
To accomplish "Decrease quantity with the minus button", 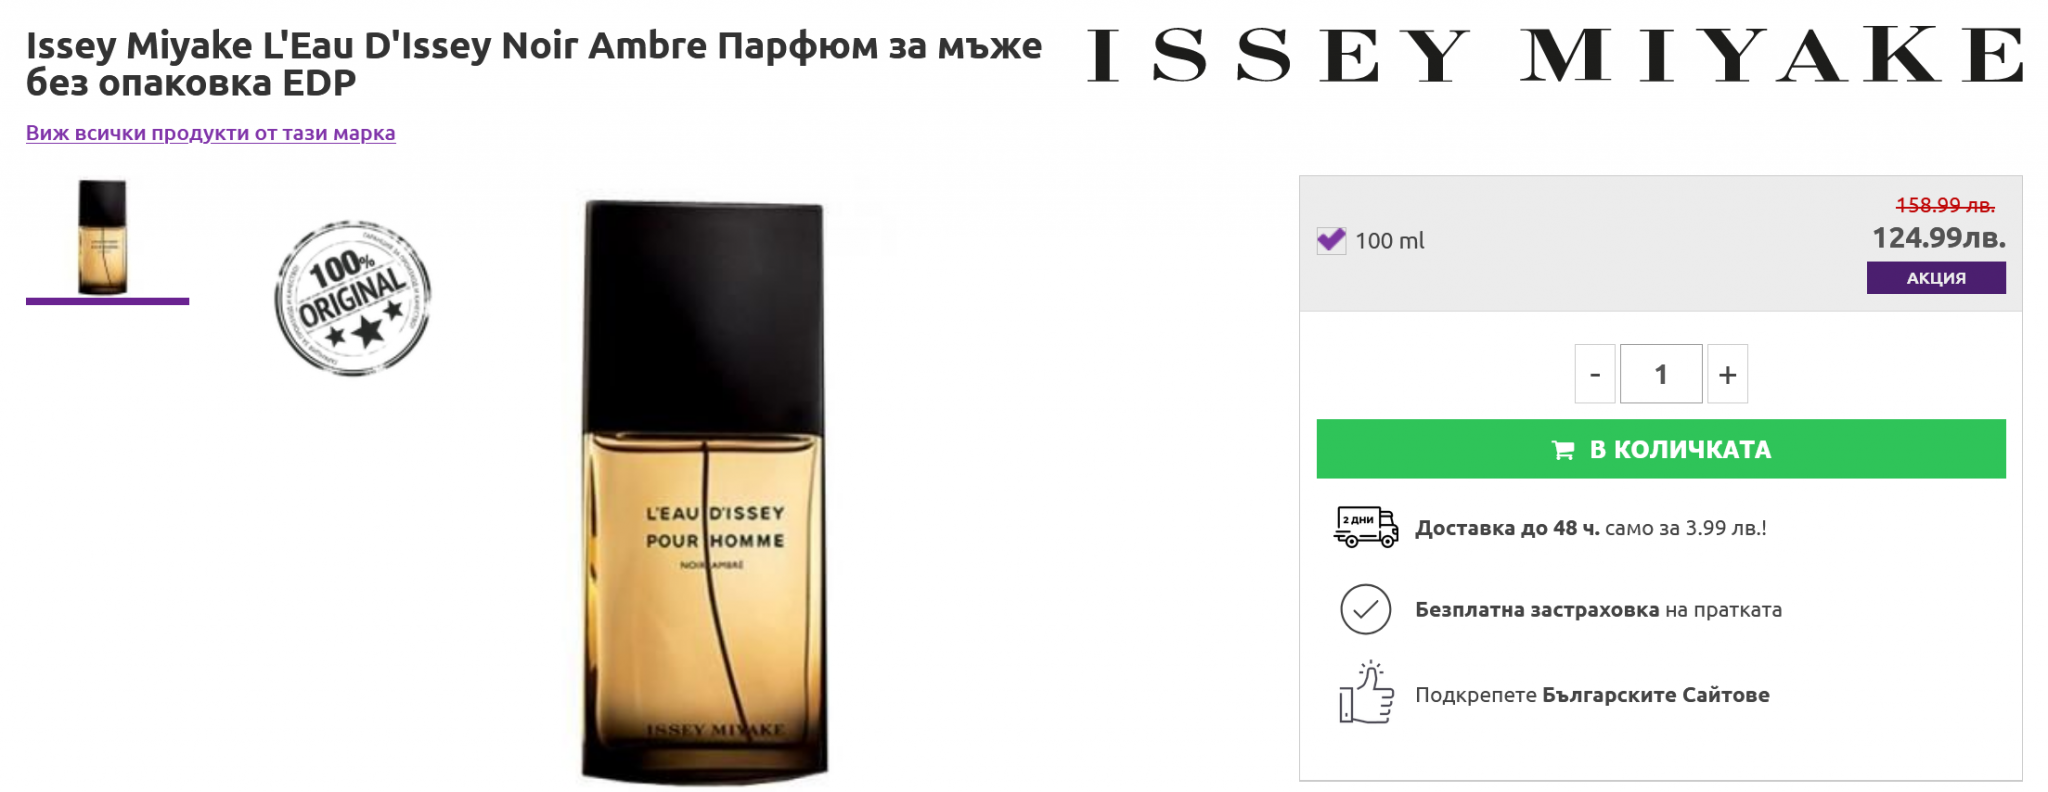I will 1595,374.
